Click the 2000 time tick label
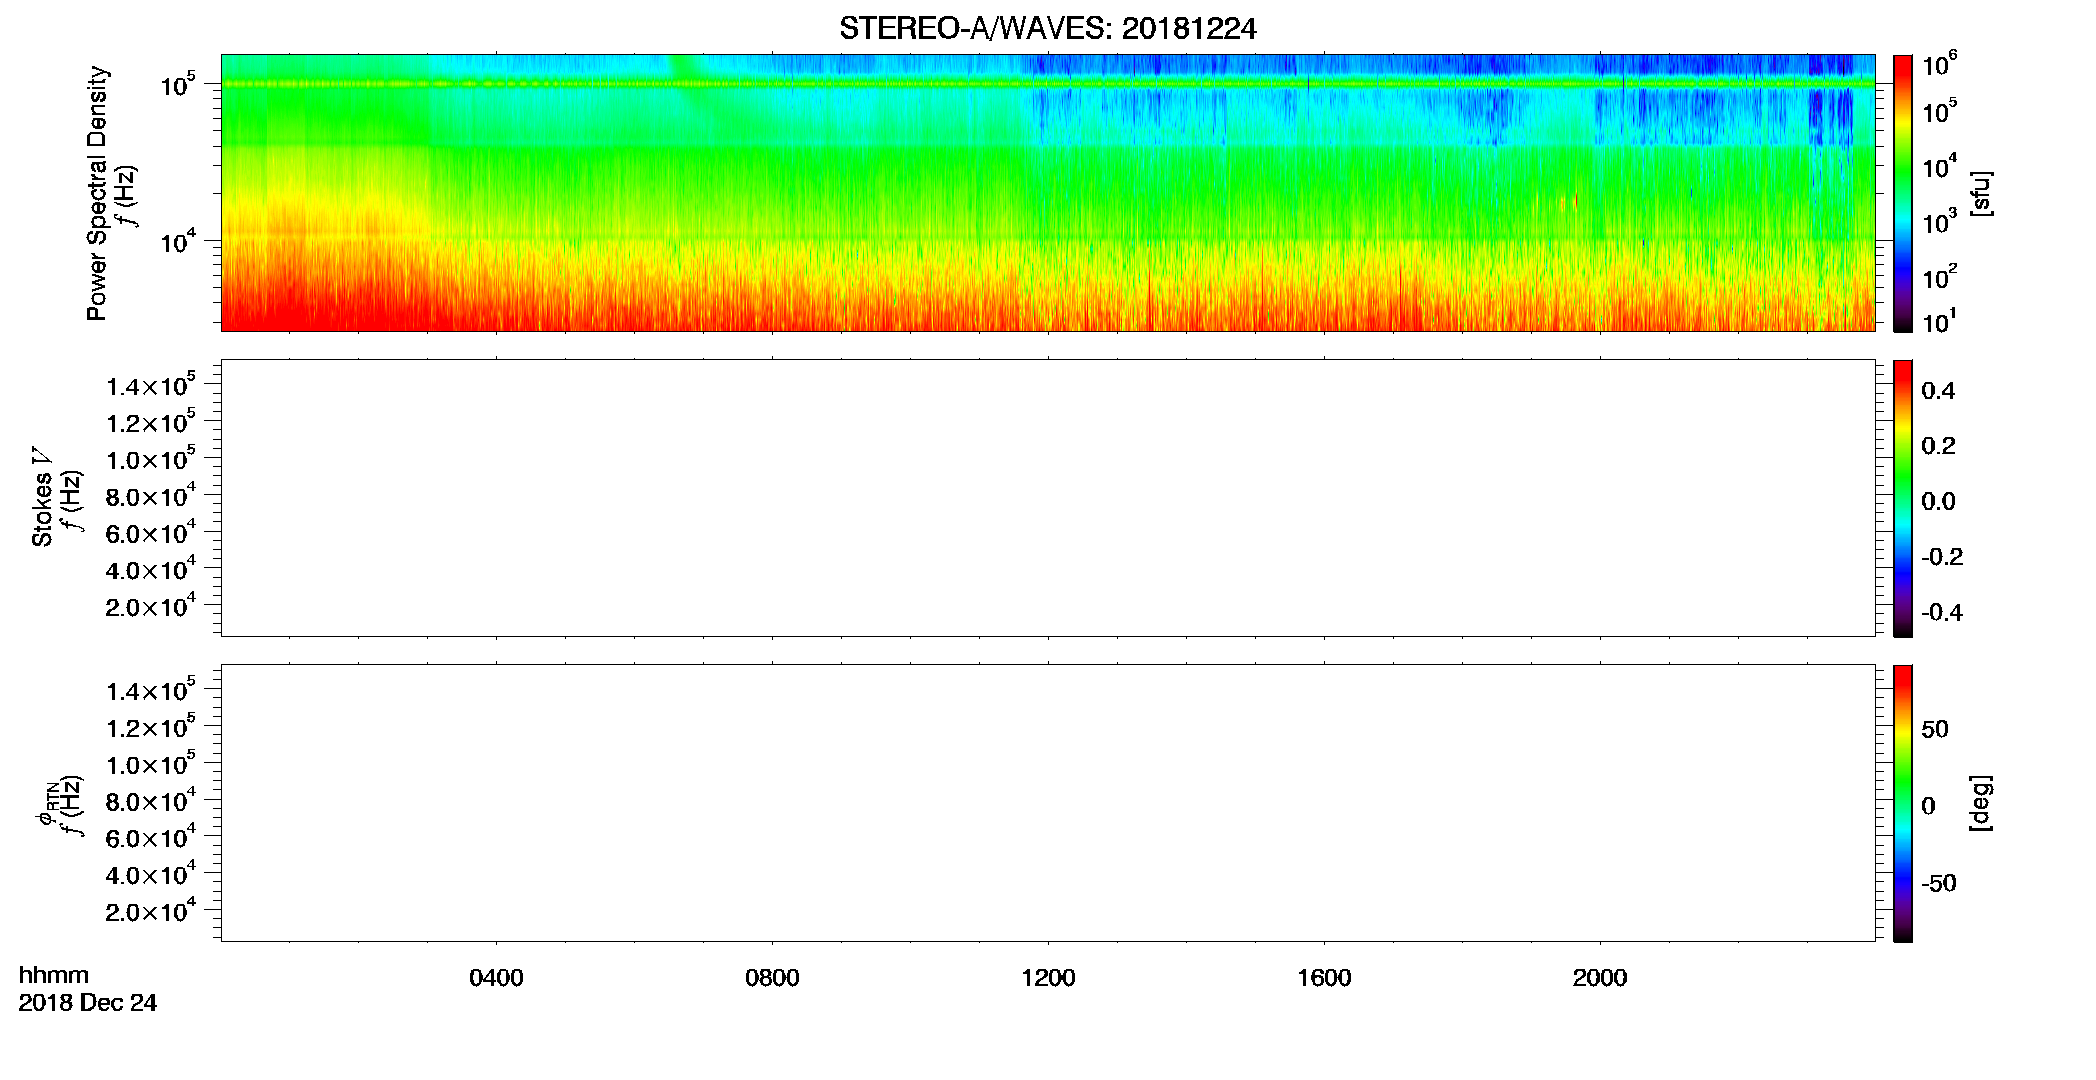The width and height of the screenshot is (2096, 1080). 1600,978
